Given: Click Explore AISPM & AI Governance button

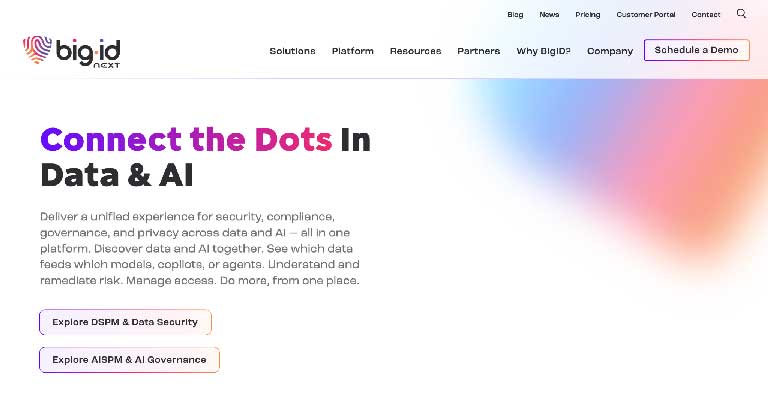Looking at the screenshot, I should tap(129, 360).
